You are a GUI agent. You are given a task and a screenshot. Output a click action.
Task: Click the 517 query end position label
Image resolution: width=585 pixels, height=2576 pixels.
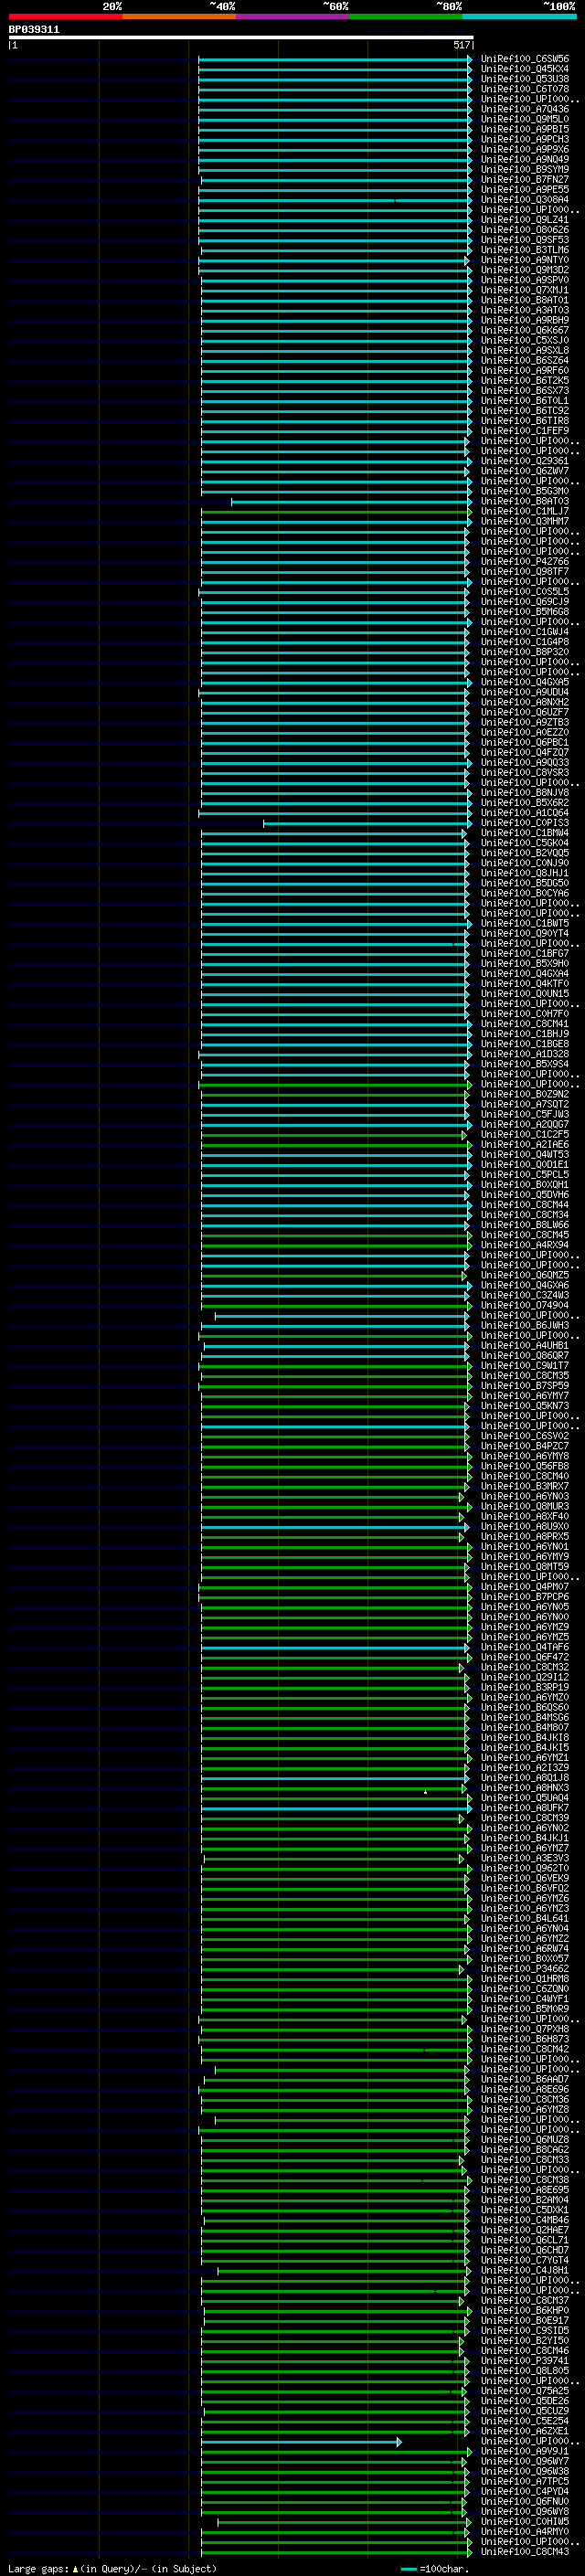[461, 45]
